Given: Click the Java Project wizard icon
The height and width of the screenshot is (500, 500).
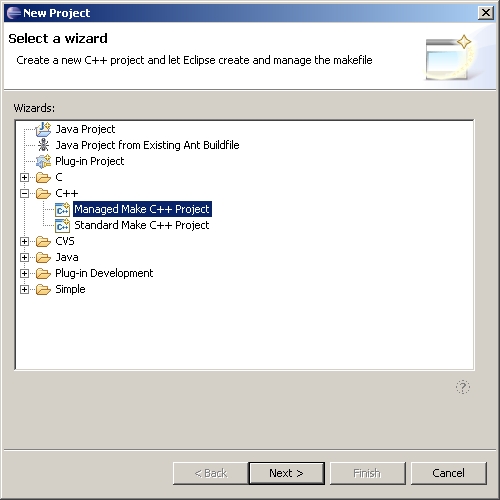Looking at the screenshot, I should click(43, 129).
